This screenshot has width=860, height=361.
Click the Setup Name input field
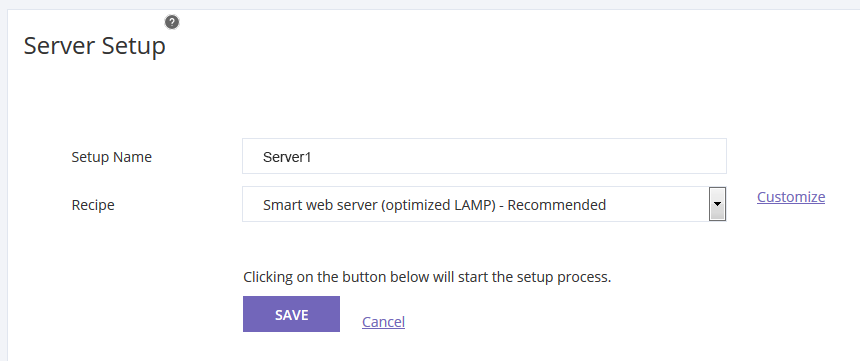pyautogui.click(x=484, y=156)
